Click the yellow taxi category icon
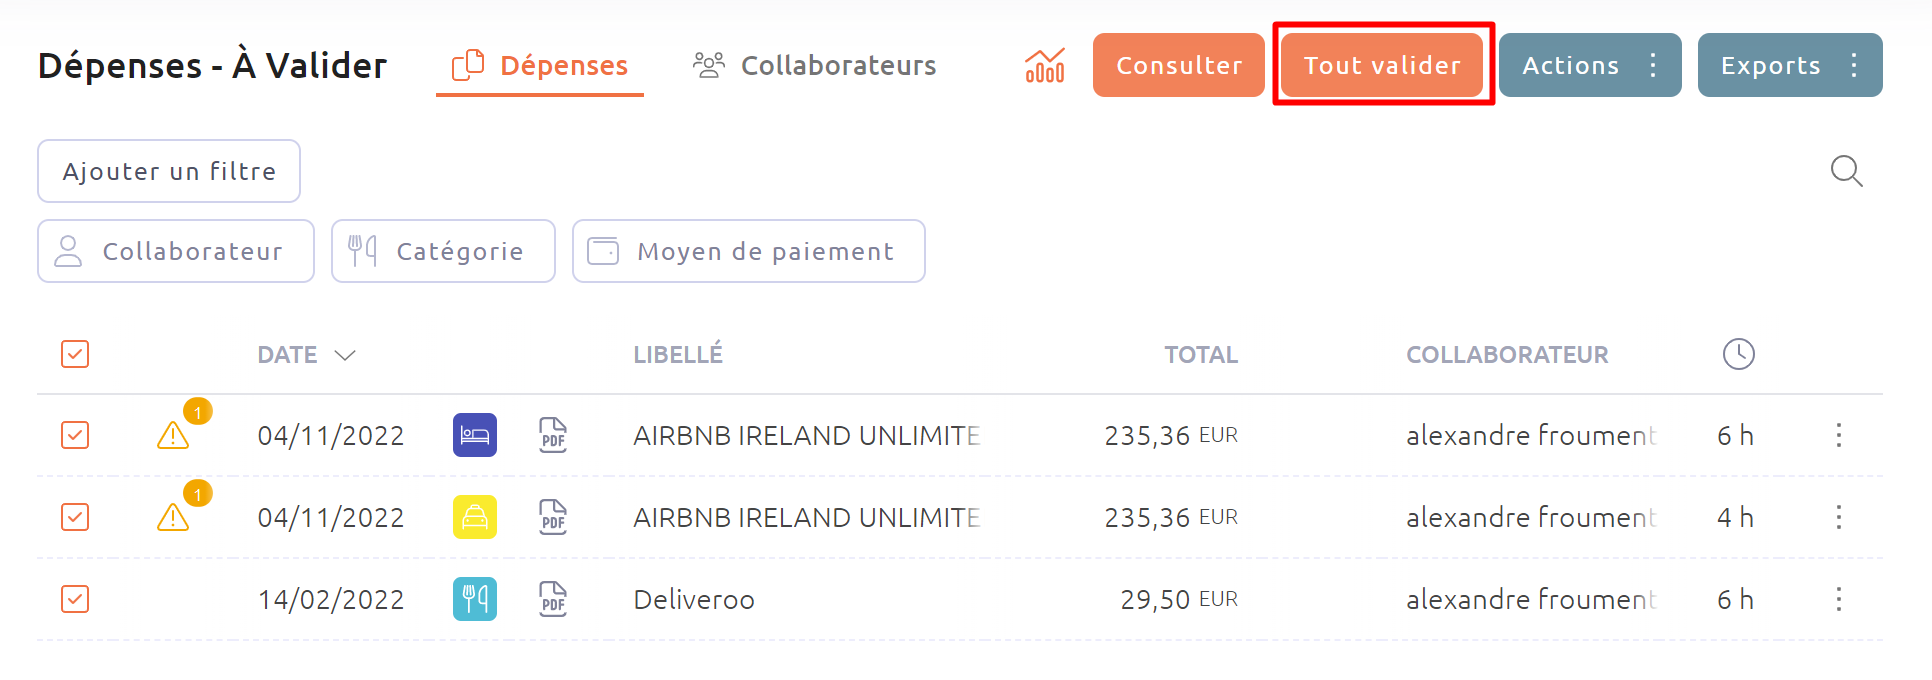 point(475,517)
